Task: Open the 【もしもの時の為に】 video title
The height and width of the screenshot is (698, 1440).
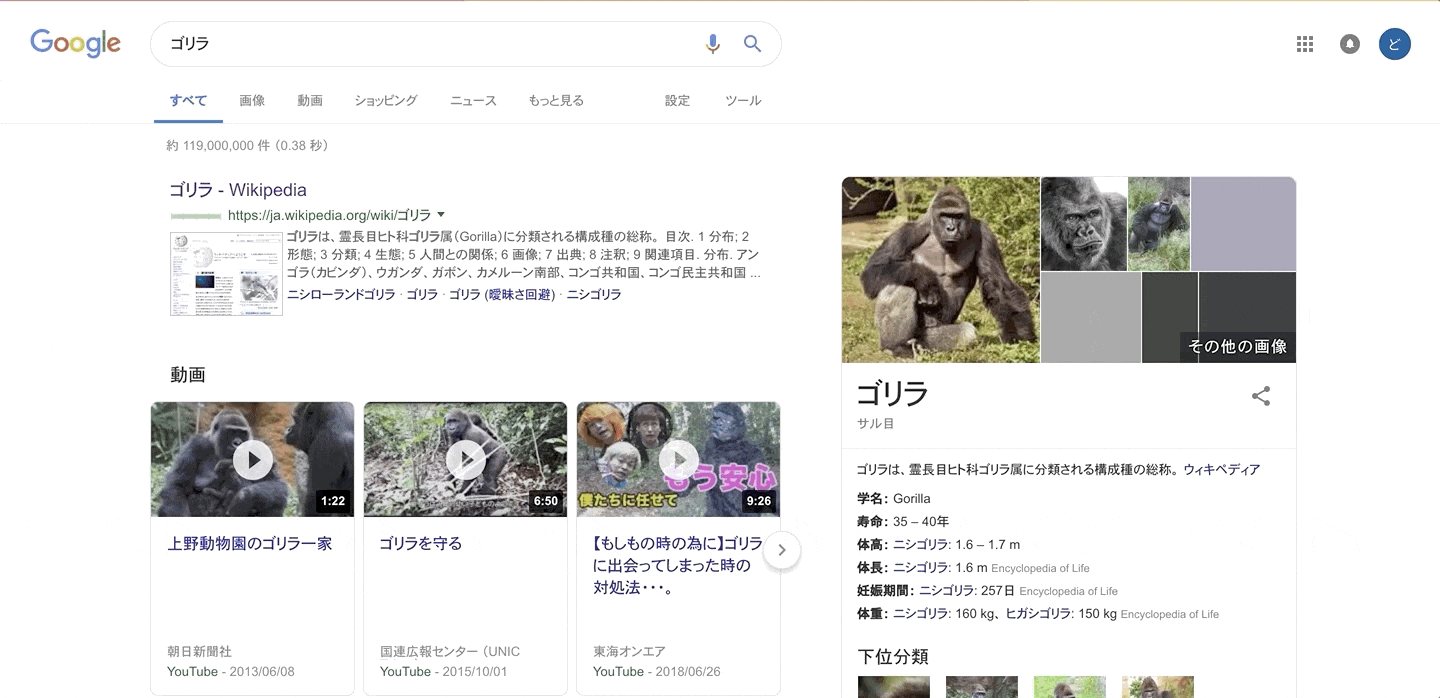Action: pos(677,566)
